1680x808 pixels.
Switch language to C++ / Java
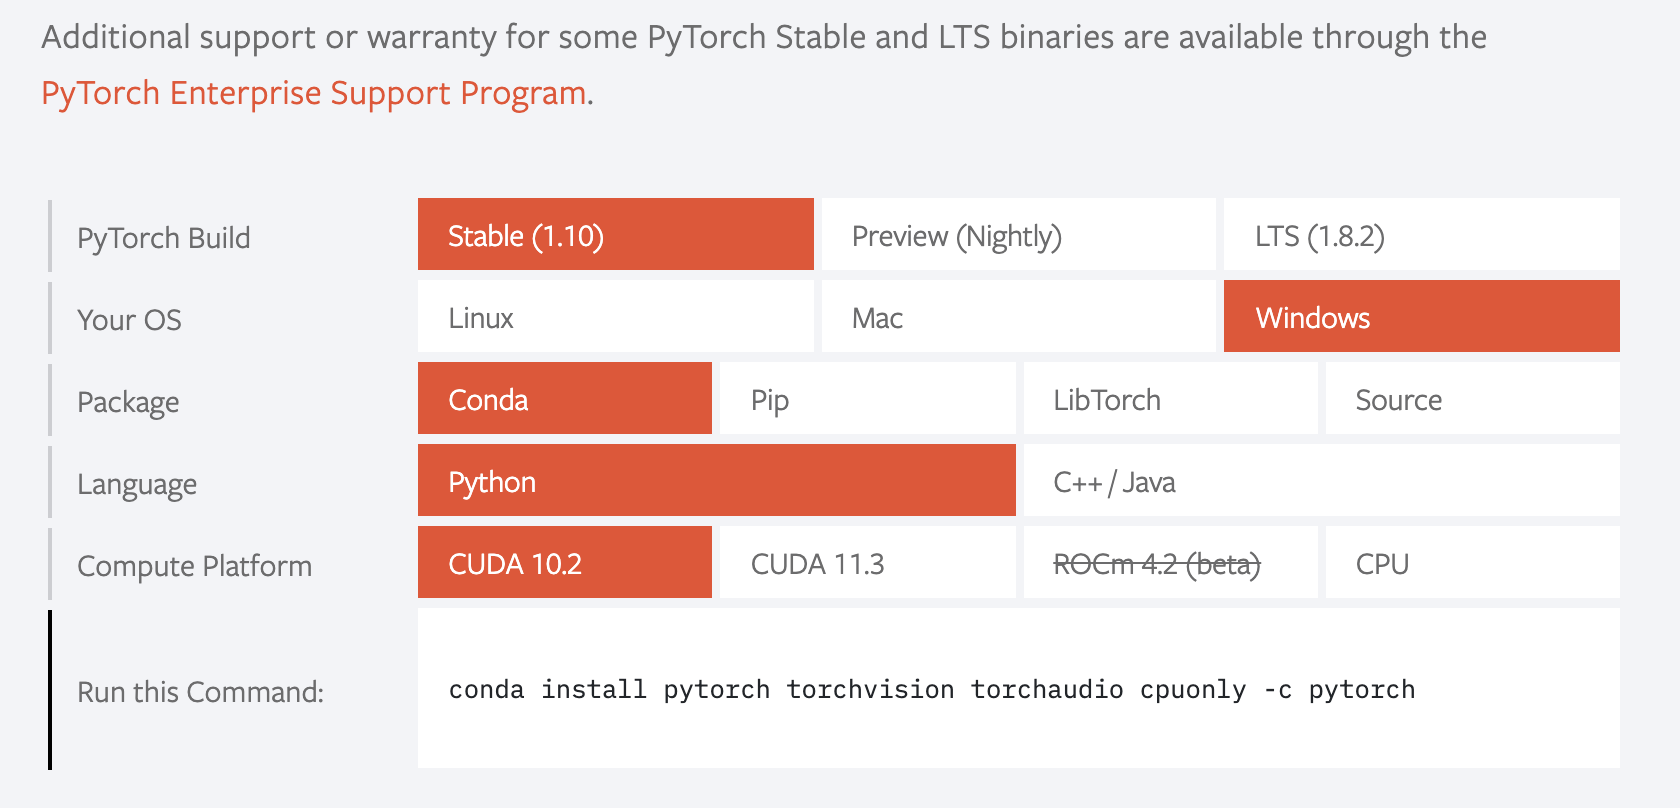coord(1320,480)
